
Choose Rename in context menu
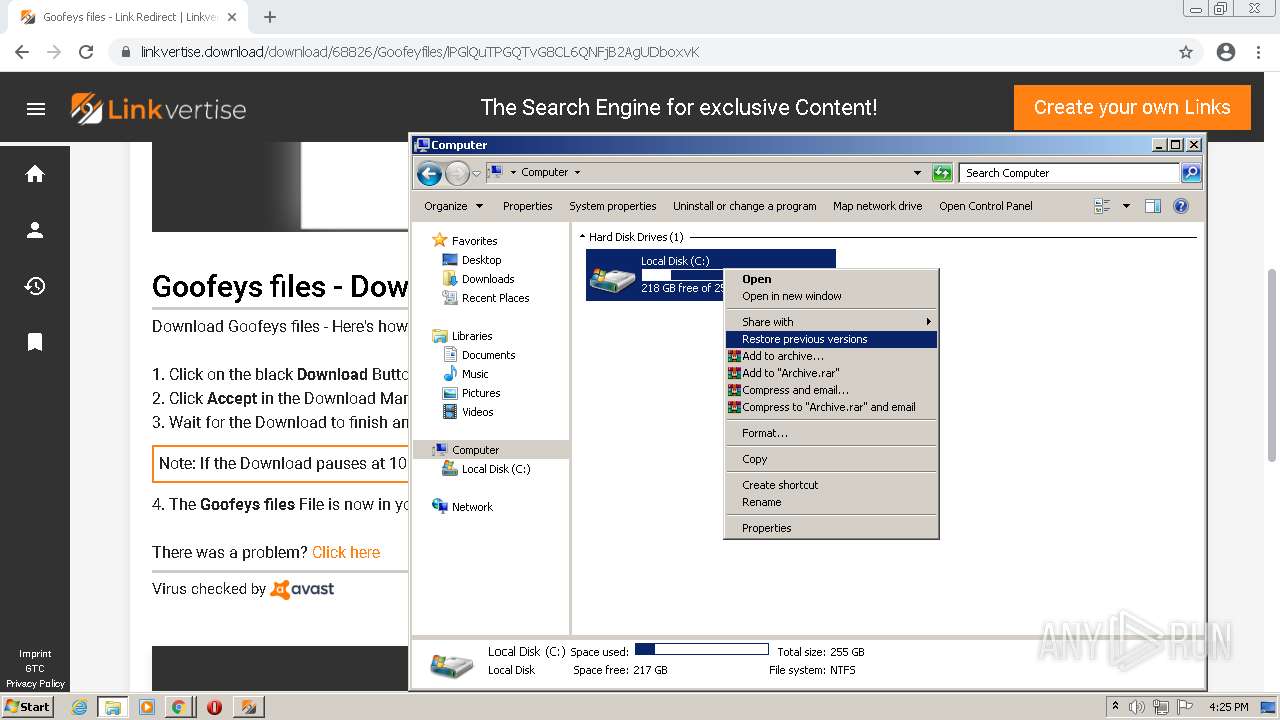point(831,502)
